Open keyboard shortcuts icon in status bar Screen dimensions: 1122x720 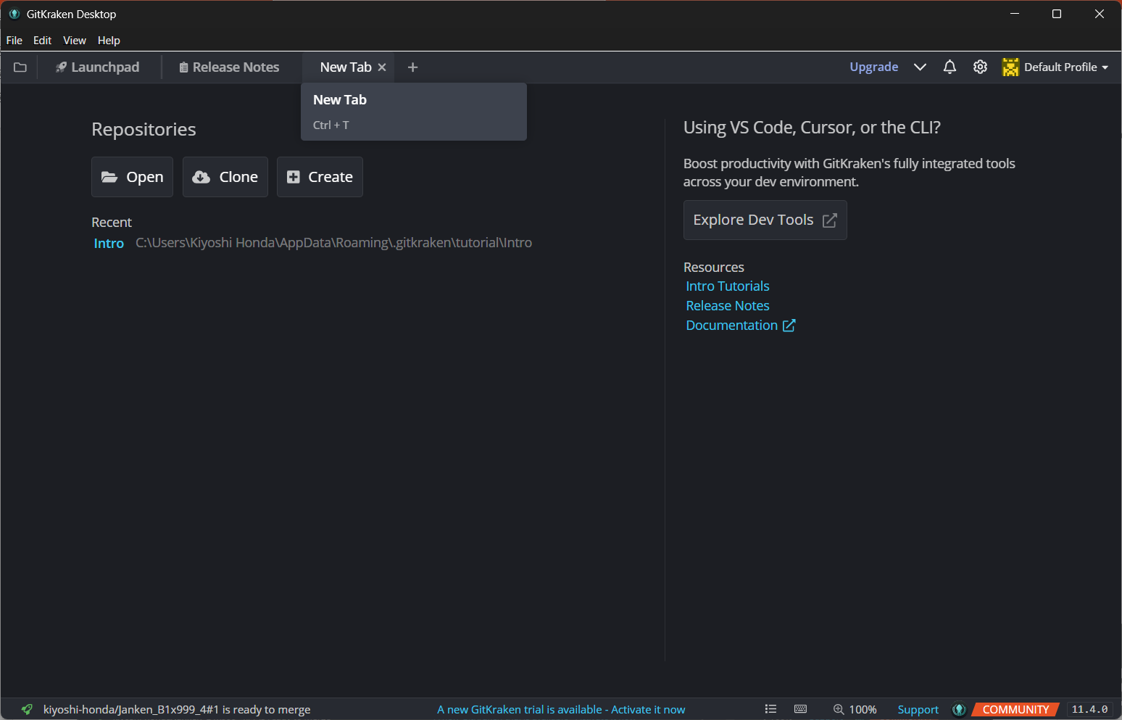[800, 709]
